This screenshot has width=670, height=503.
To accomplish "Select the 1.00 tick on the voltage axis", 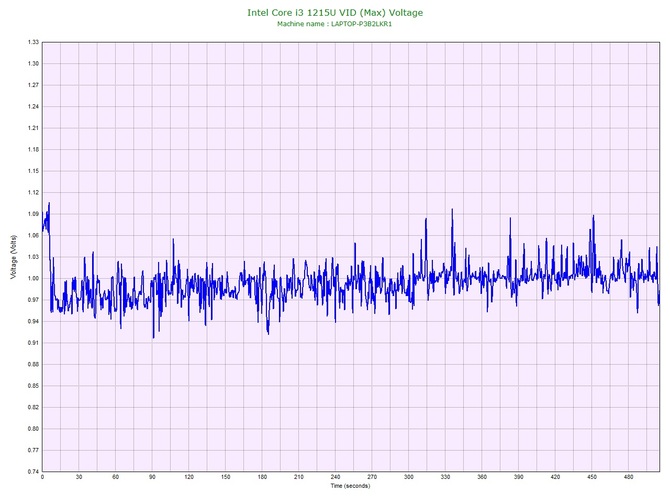I will click(x=33, y=278).
